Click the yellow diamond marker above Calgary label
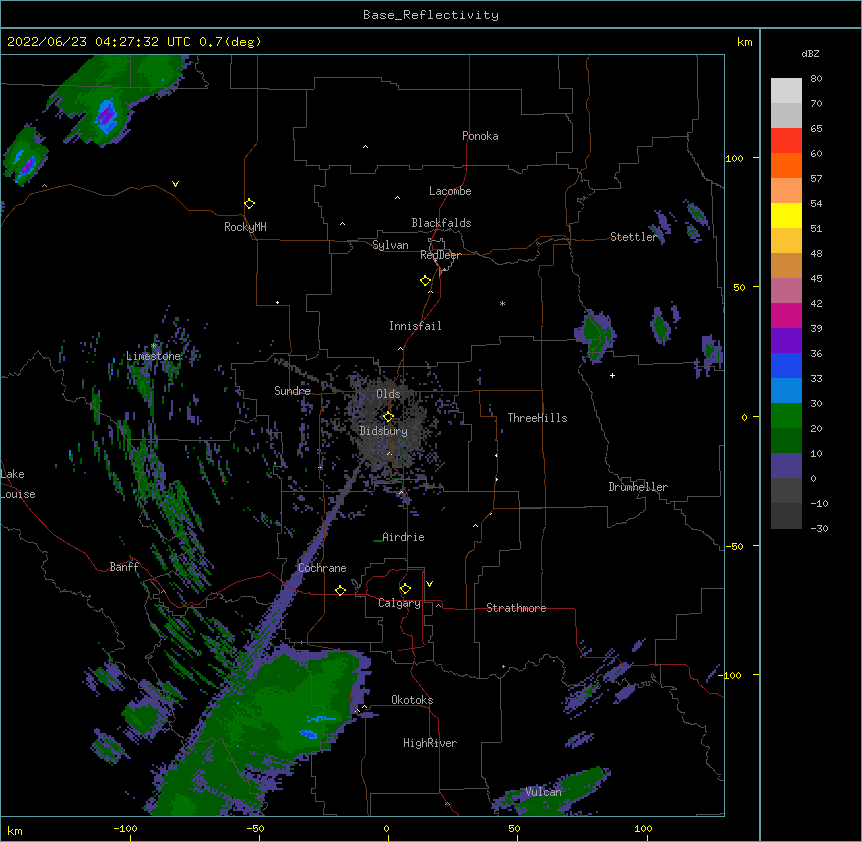The image size is (862, 842). tap(405, 589)
